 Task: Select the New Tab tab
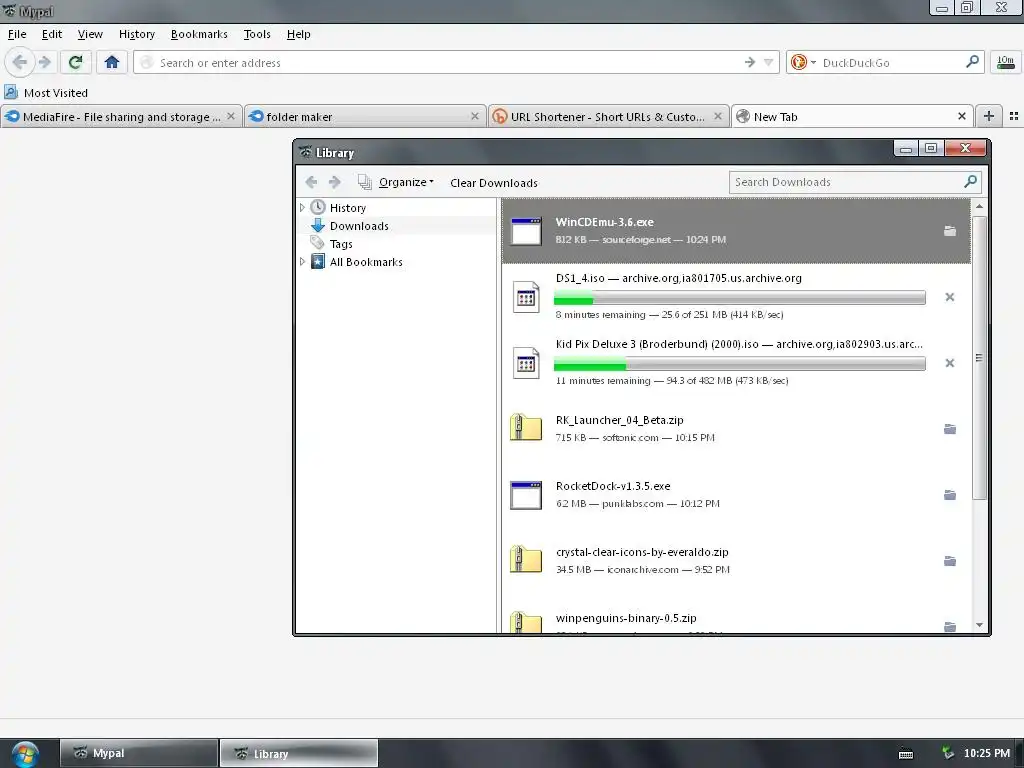(x=851, y=117)
